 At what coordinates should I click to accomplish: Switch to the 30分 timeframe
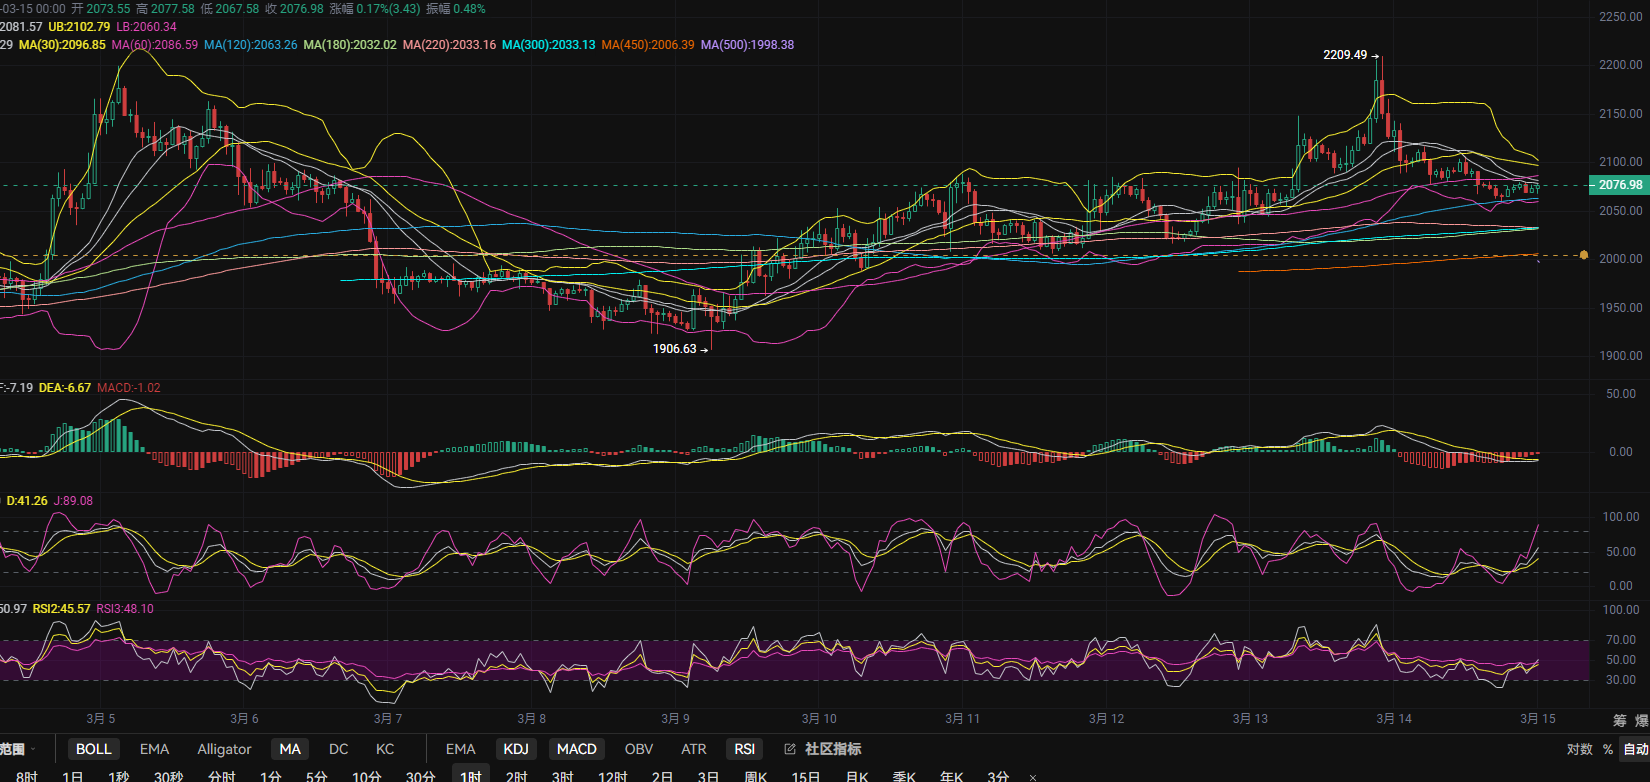click(x=420, y=776)
